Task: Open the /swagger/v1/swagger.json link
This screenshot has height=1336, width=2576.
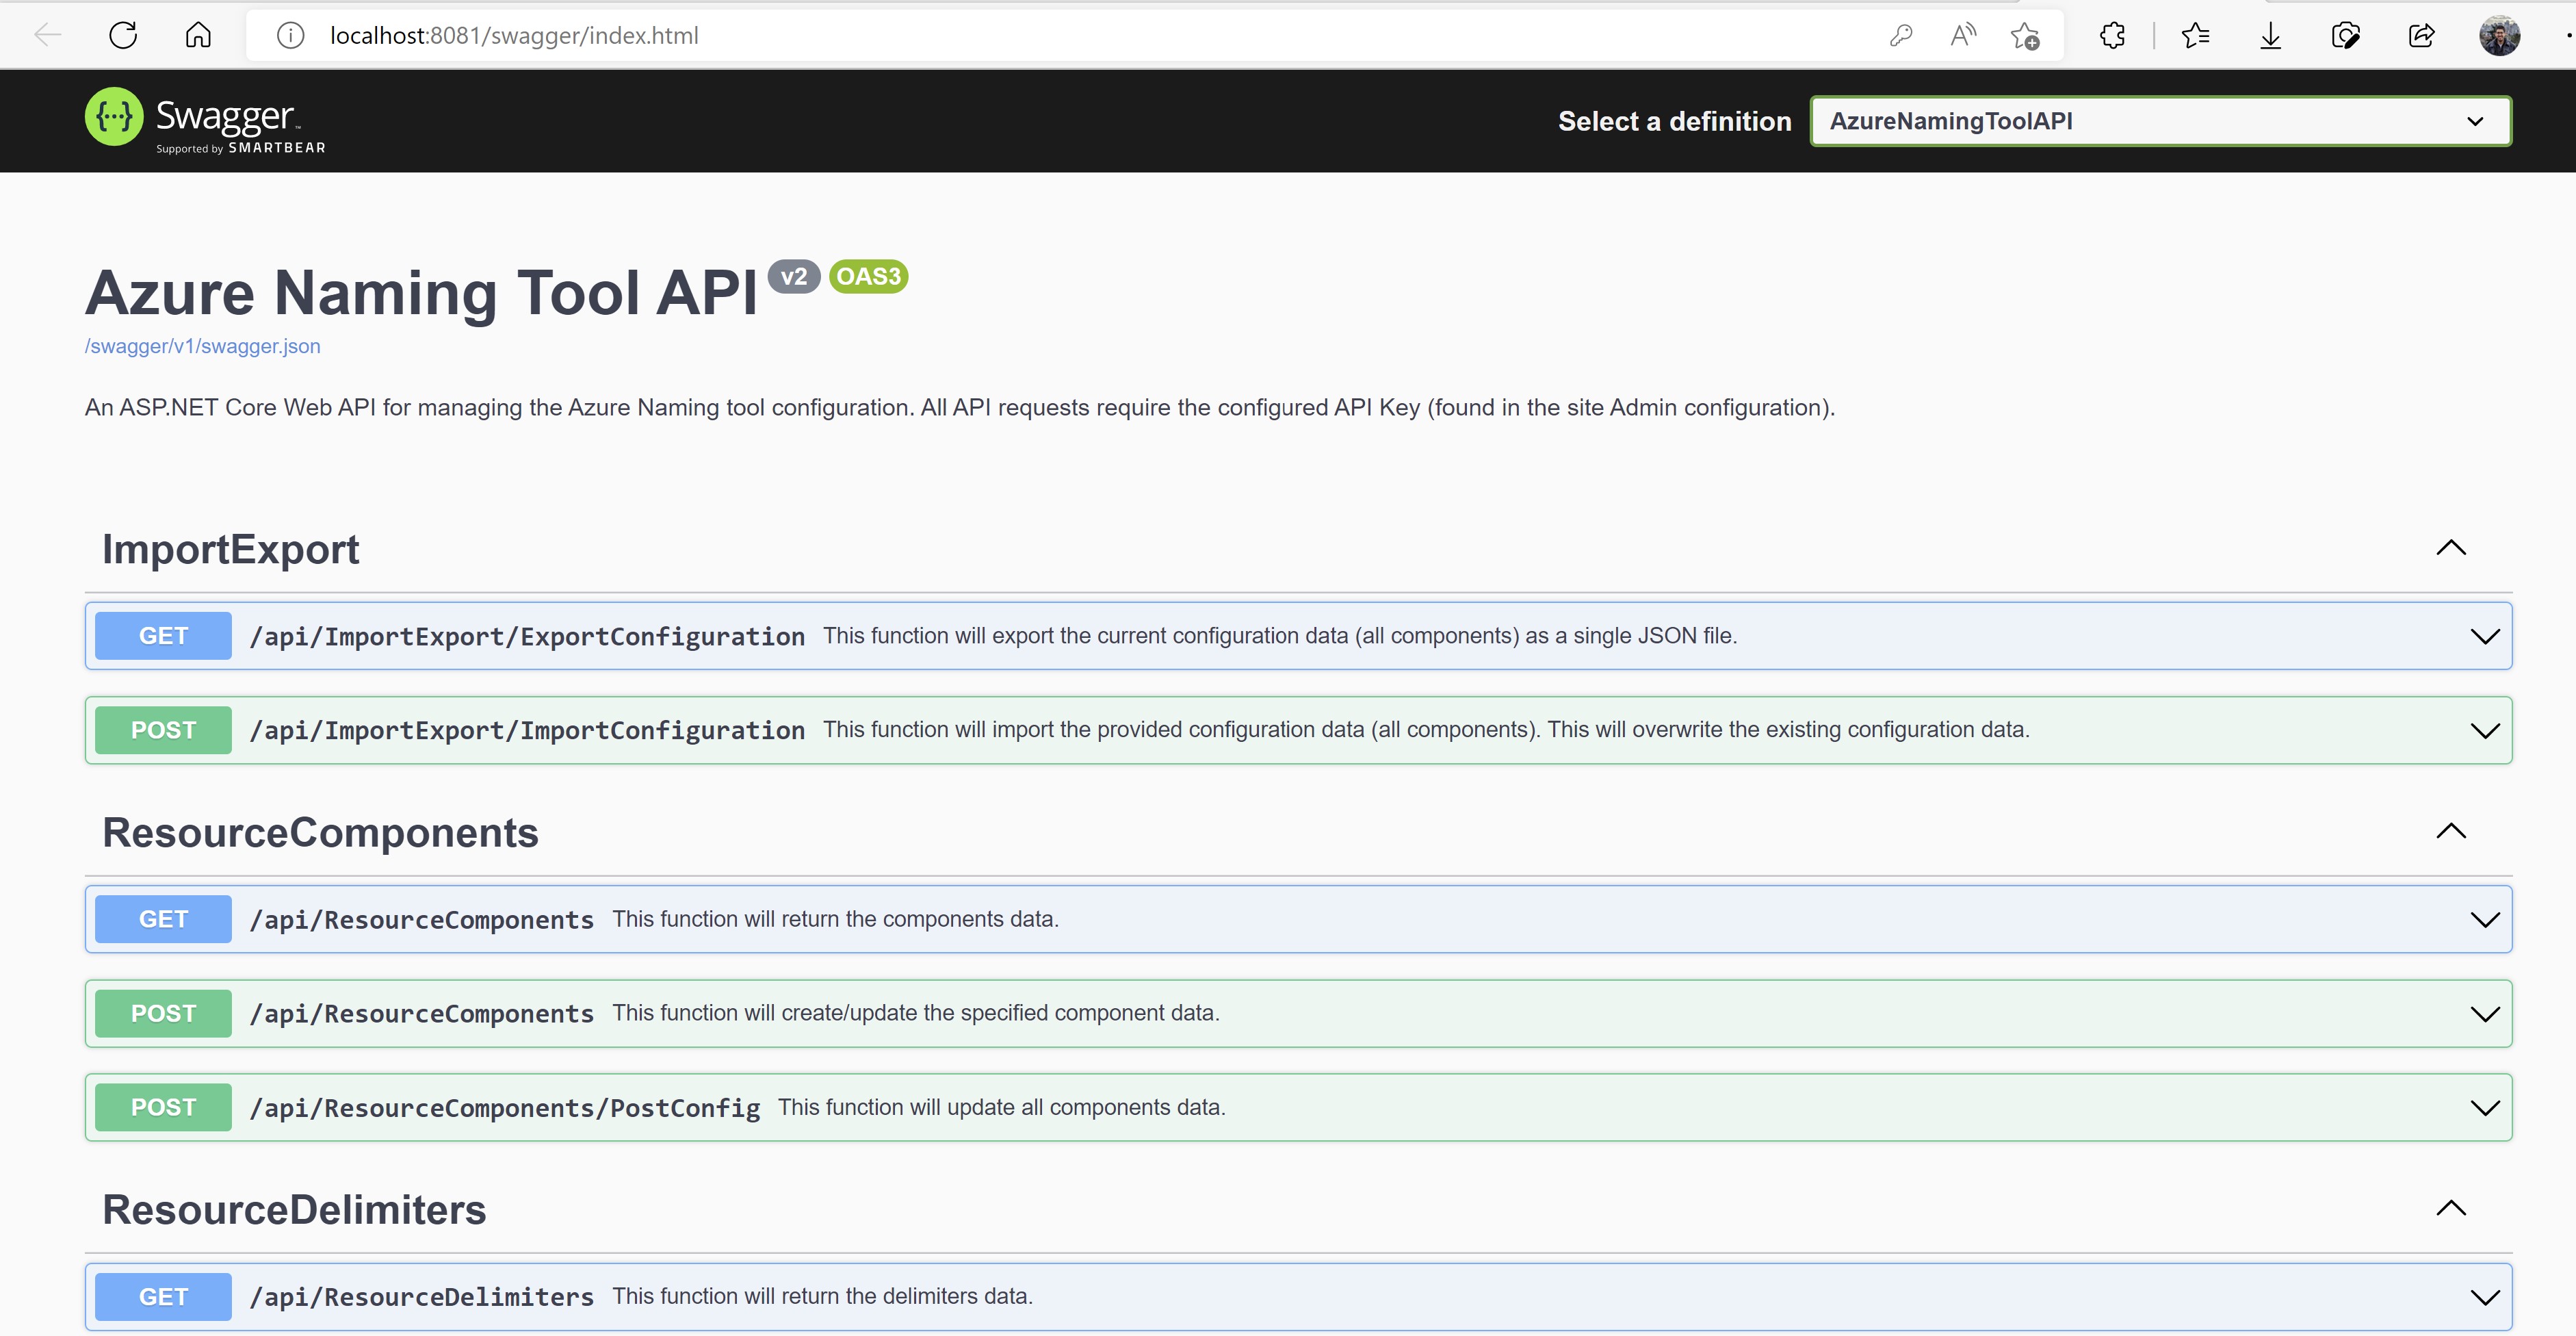Action: point(203,346)
